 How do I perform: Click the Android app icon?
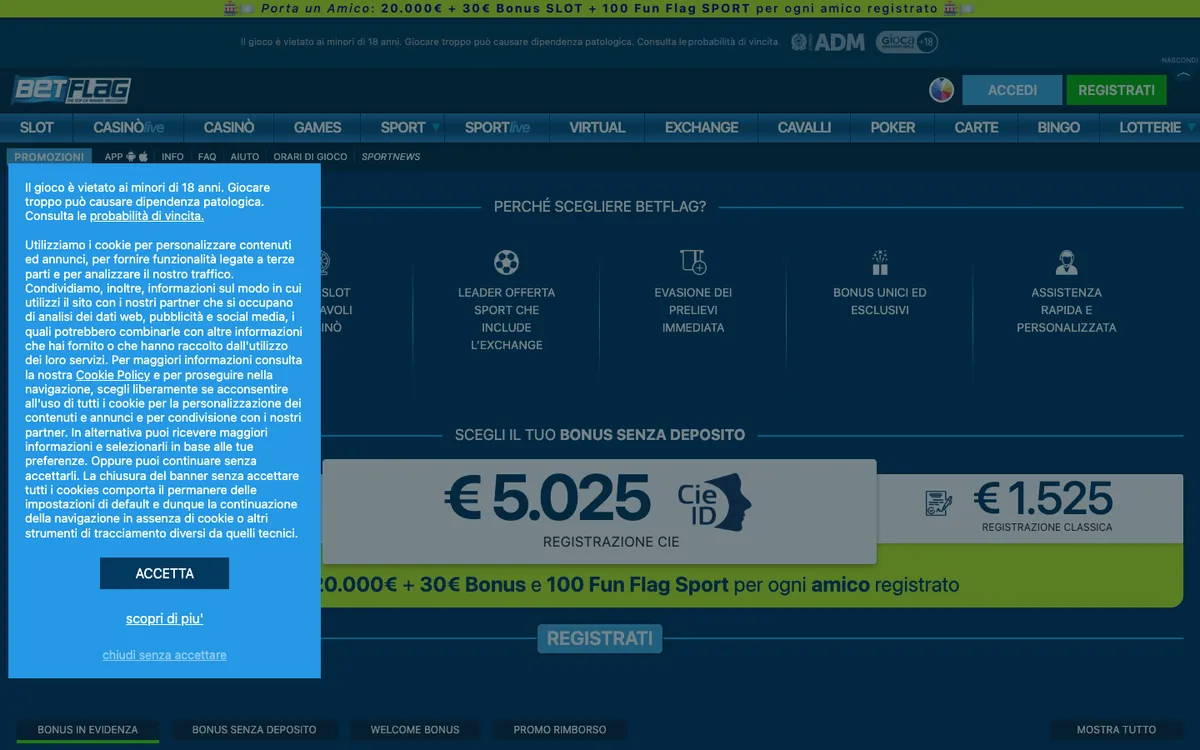[x=131, y=157]
